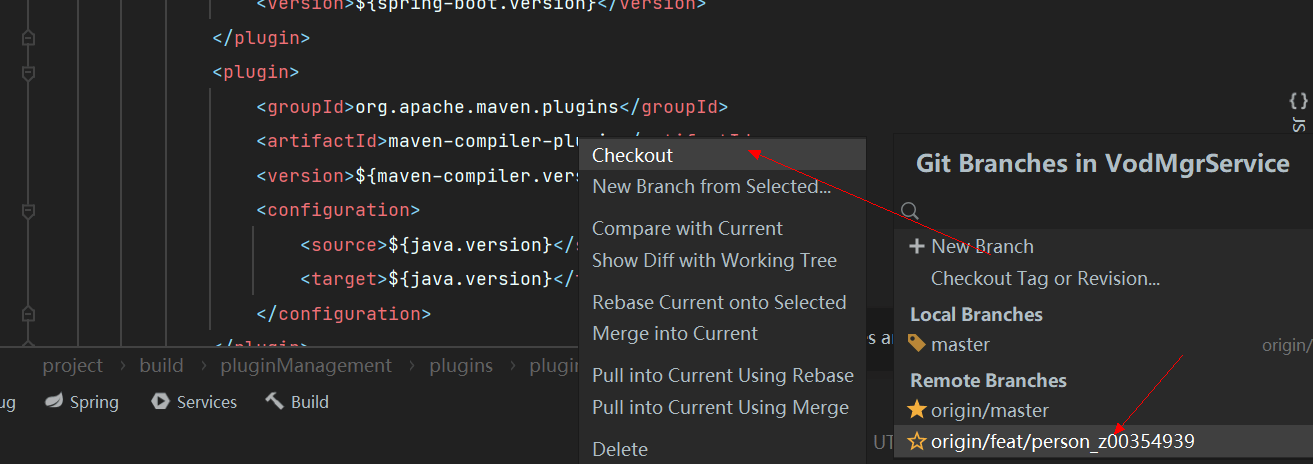Unmark origin/master as favorite via star
Screen dimensions: 1313x464
point(916,410)
